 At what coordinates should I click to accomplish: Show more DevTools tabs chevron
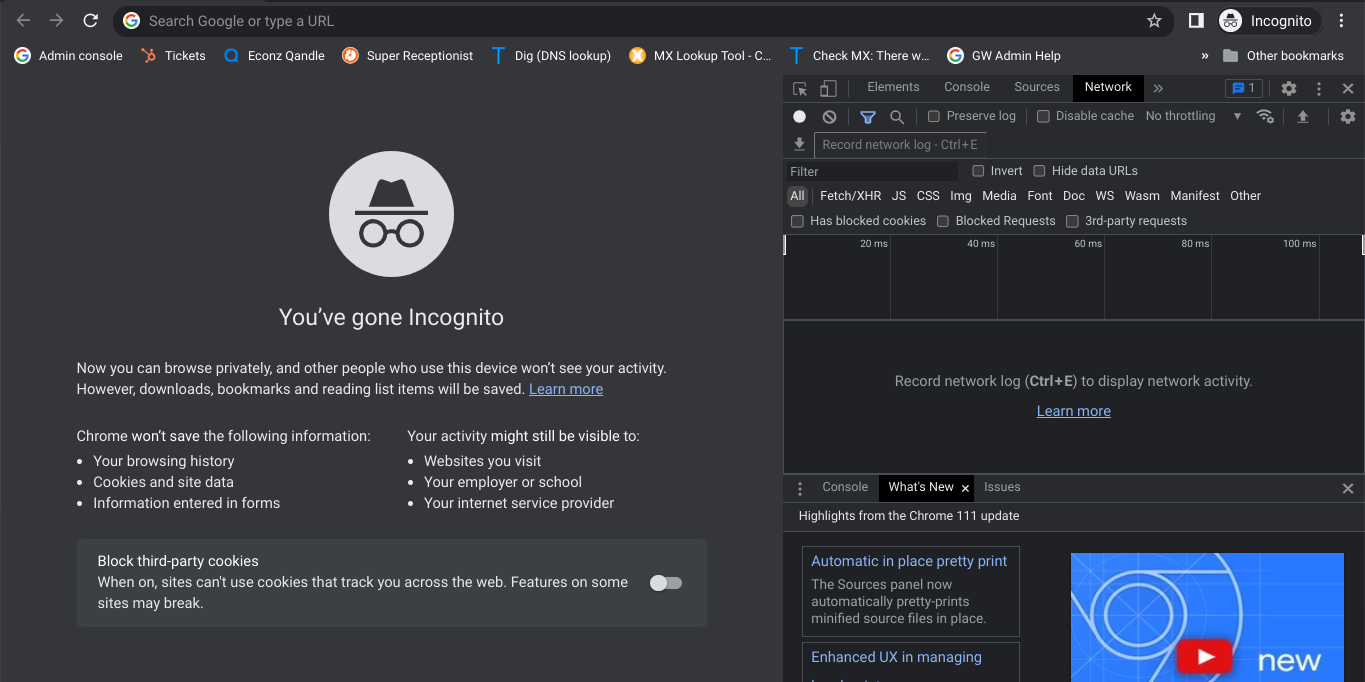pyautogui.click(x=1158, y=88)
